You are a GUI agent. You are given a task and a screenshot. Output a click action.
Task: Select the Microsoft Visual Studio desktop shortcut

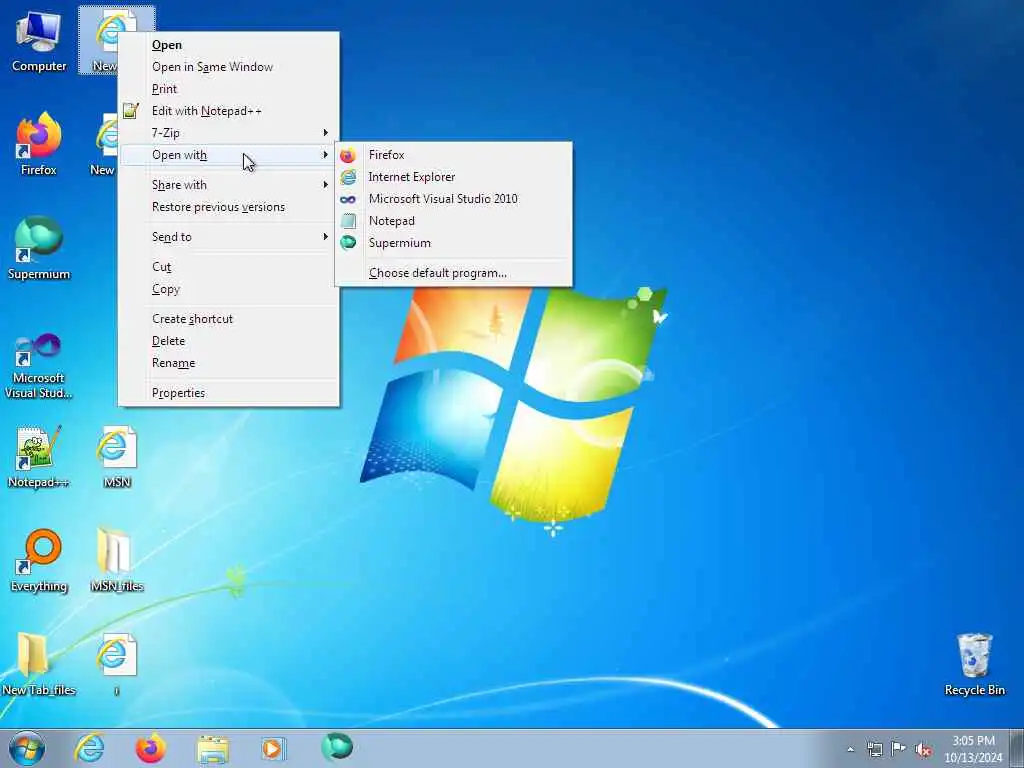pos(39,366)
